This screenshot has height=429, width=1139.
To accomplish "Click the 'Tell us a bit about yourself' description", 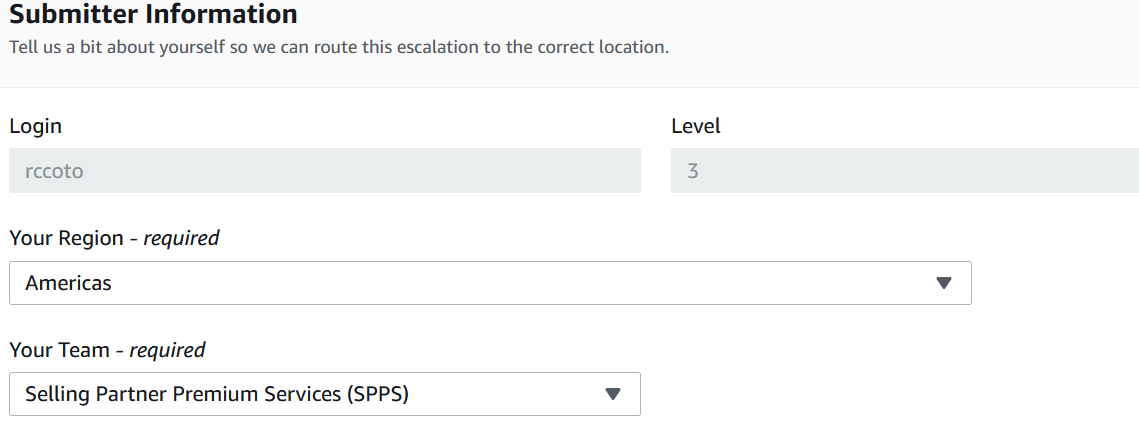I will click(339, 48).
